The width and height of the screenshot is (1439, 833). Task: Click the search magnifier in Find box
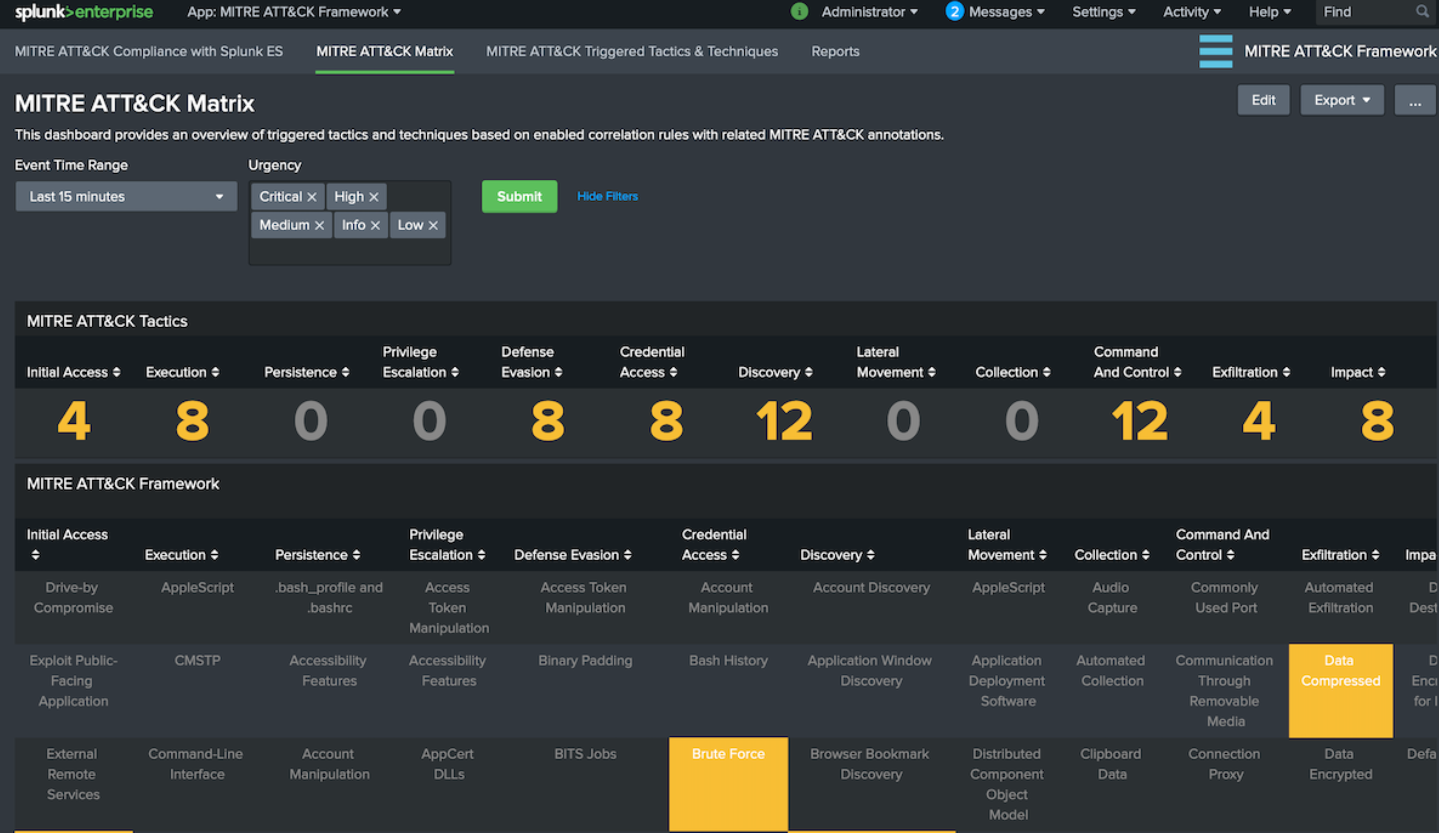1422,12
